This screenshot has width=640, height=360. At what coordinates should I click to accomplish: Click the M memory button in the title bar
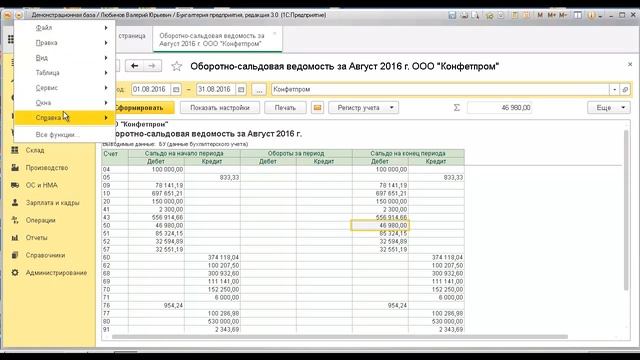[x=540, y=15]
